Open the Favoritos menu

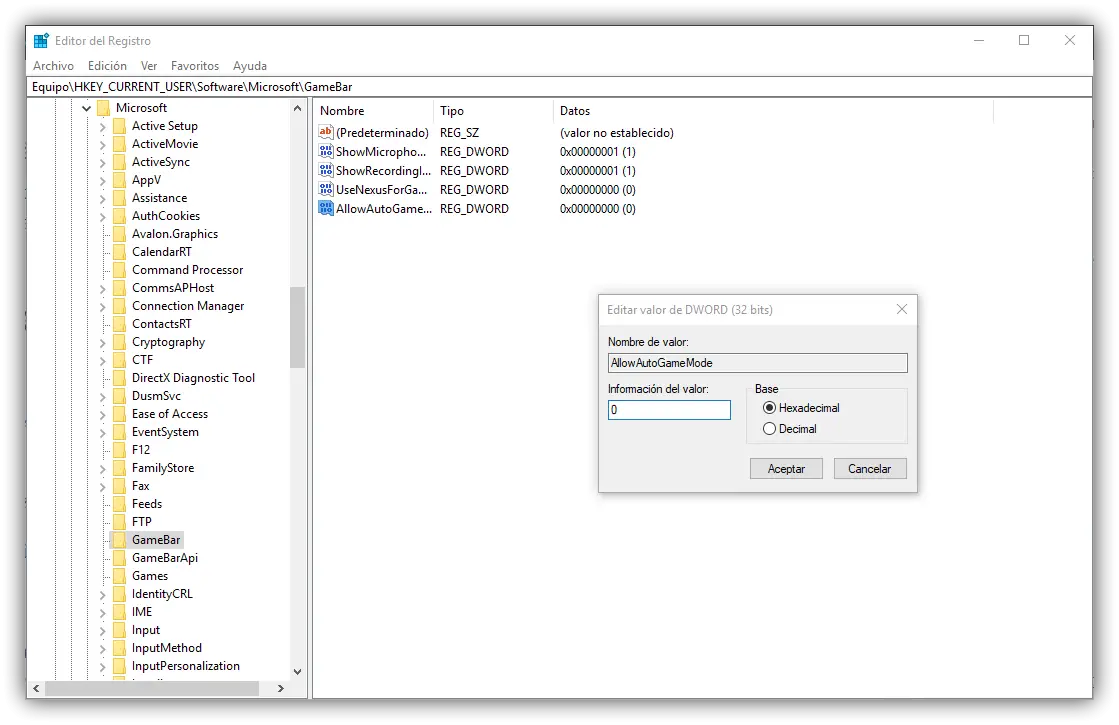click(x=195, y=66)
